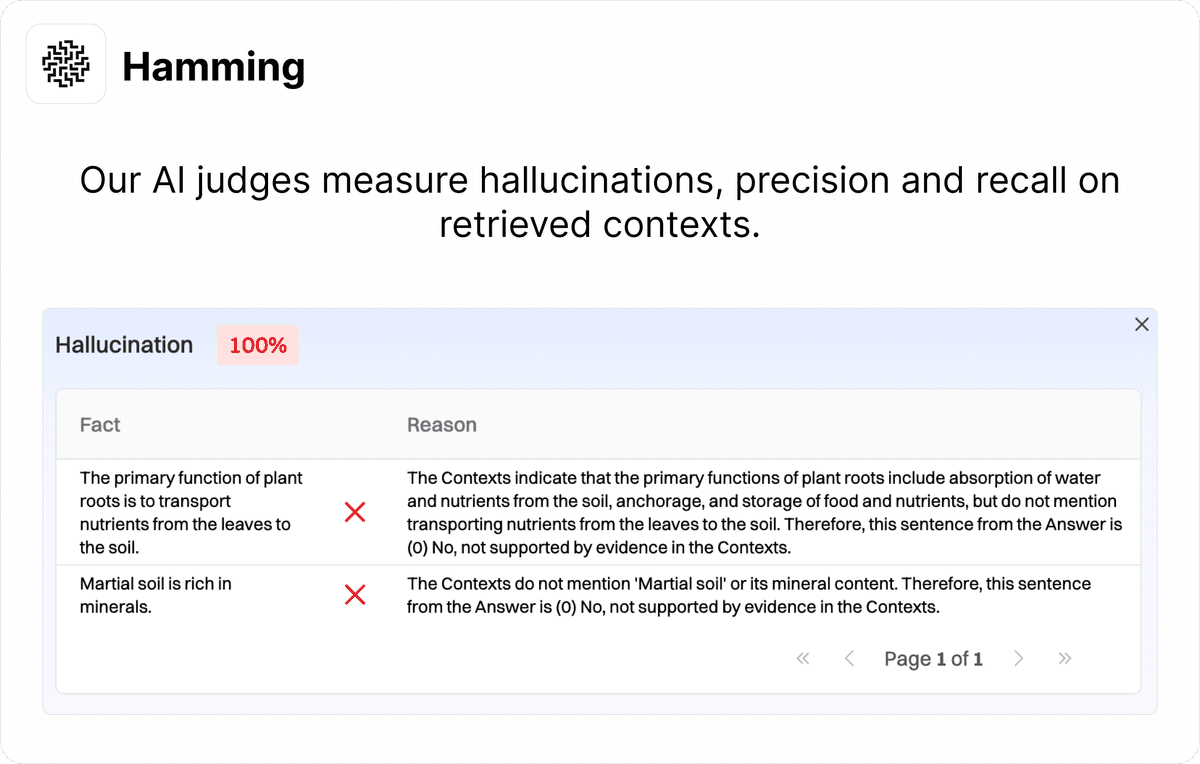This screenshot has width=1200, height=764.
Task: Select the plant roots fact text
Action: click(x=191, y=512)
